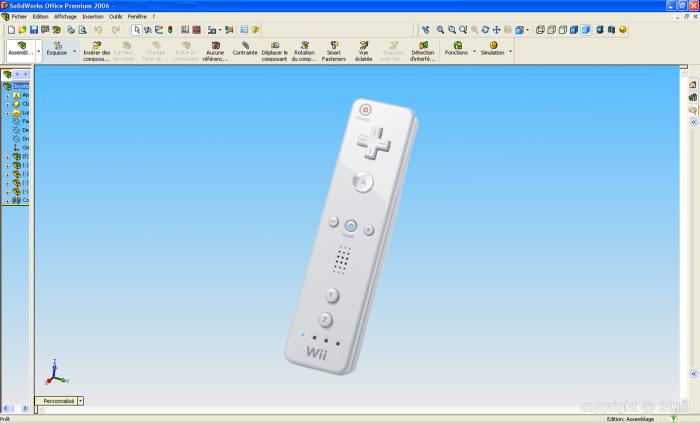Click the New document icon
The height and width of the screenshot is (423, 700).
point(12,30)
